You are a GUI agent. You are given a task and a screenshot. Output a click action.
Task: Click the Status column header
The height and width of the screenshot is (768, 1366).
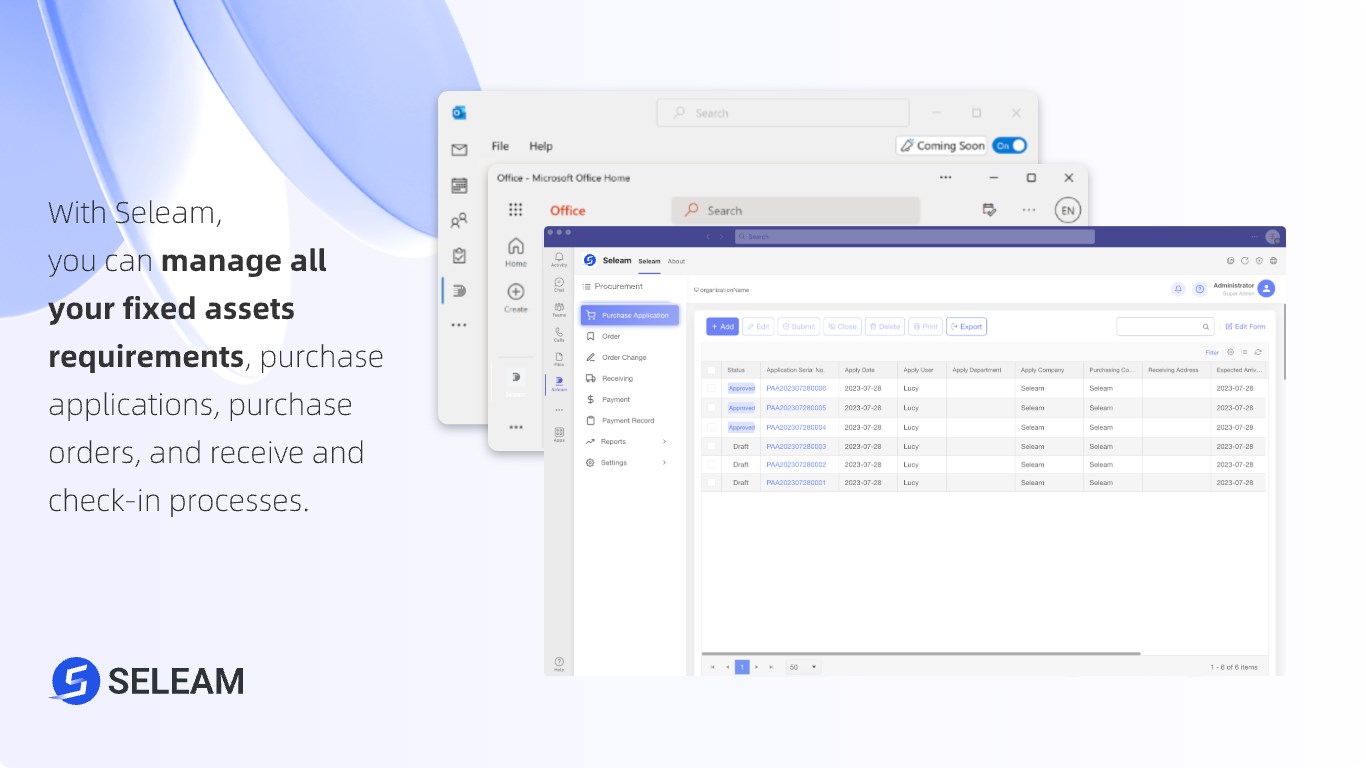pos(741,370)
